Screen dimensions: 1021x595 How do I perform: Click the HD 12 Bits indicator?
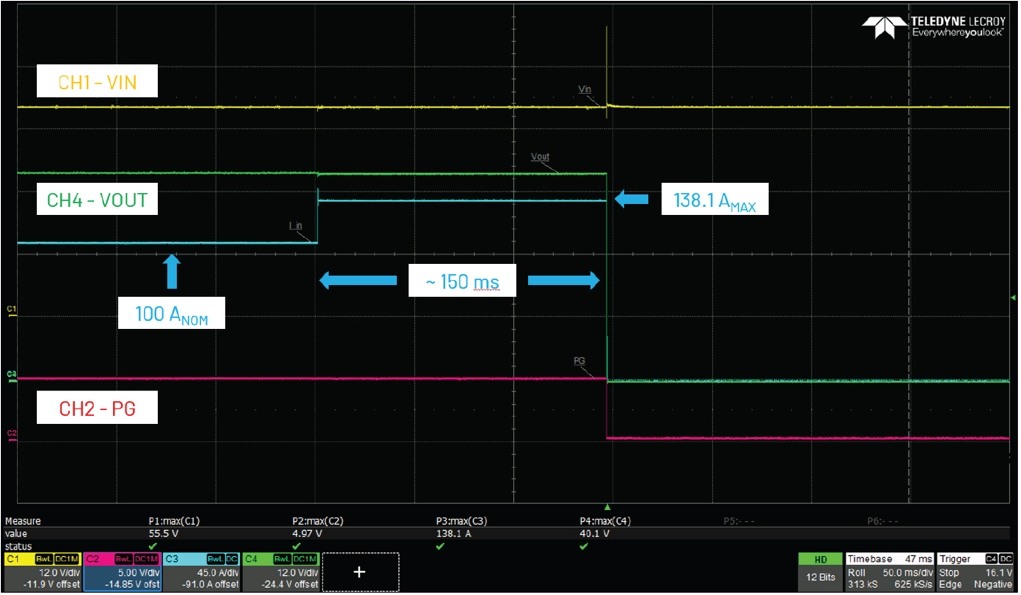819,571
